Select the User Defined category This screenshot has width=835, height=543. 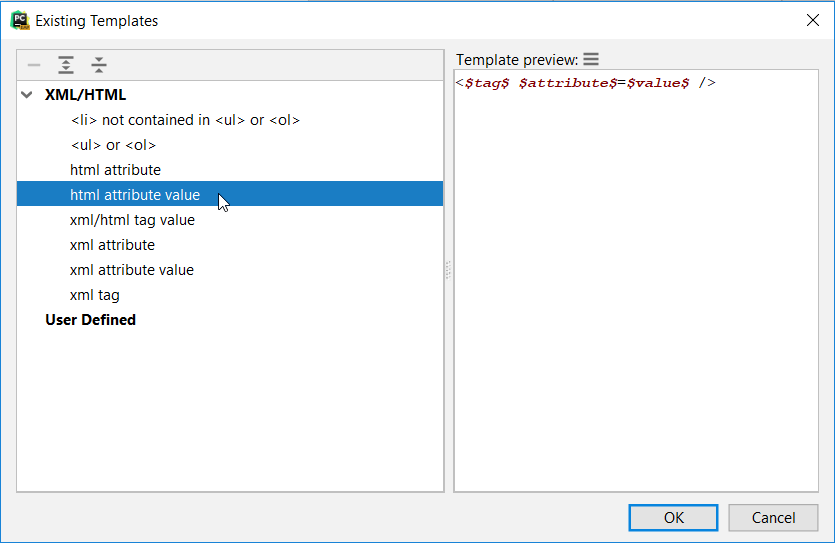pos(90,320)
